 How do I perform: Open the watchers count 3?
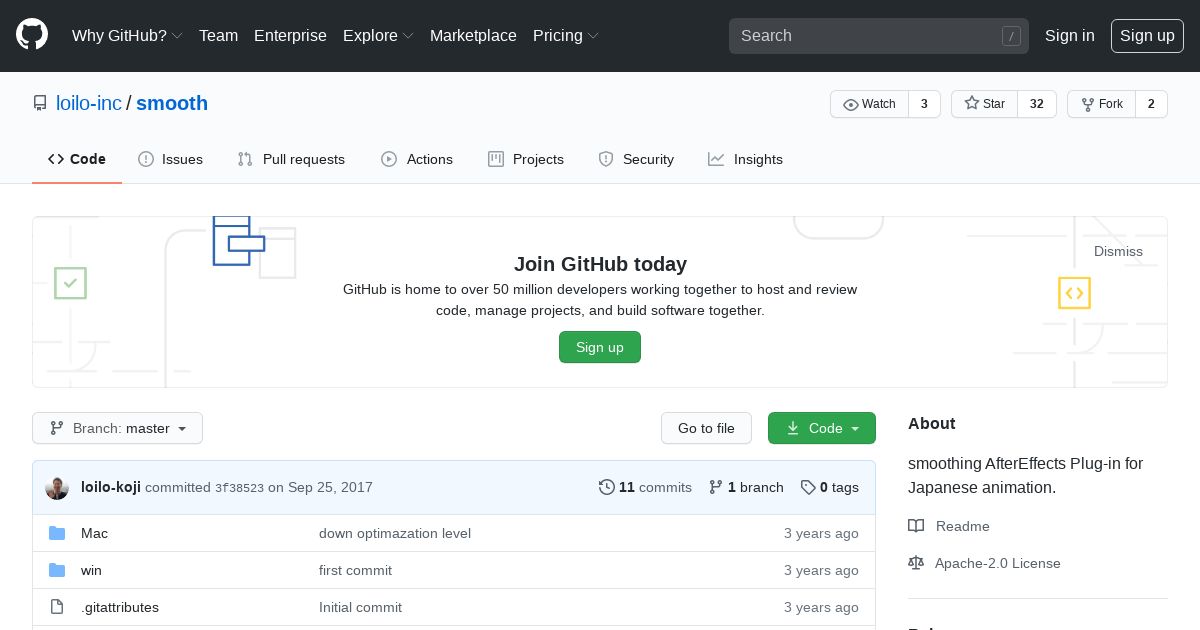coord(924,104)
